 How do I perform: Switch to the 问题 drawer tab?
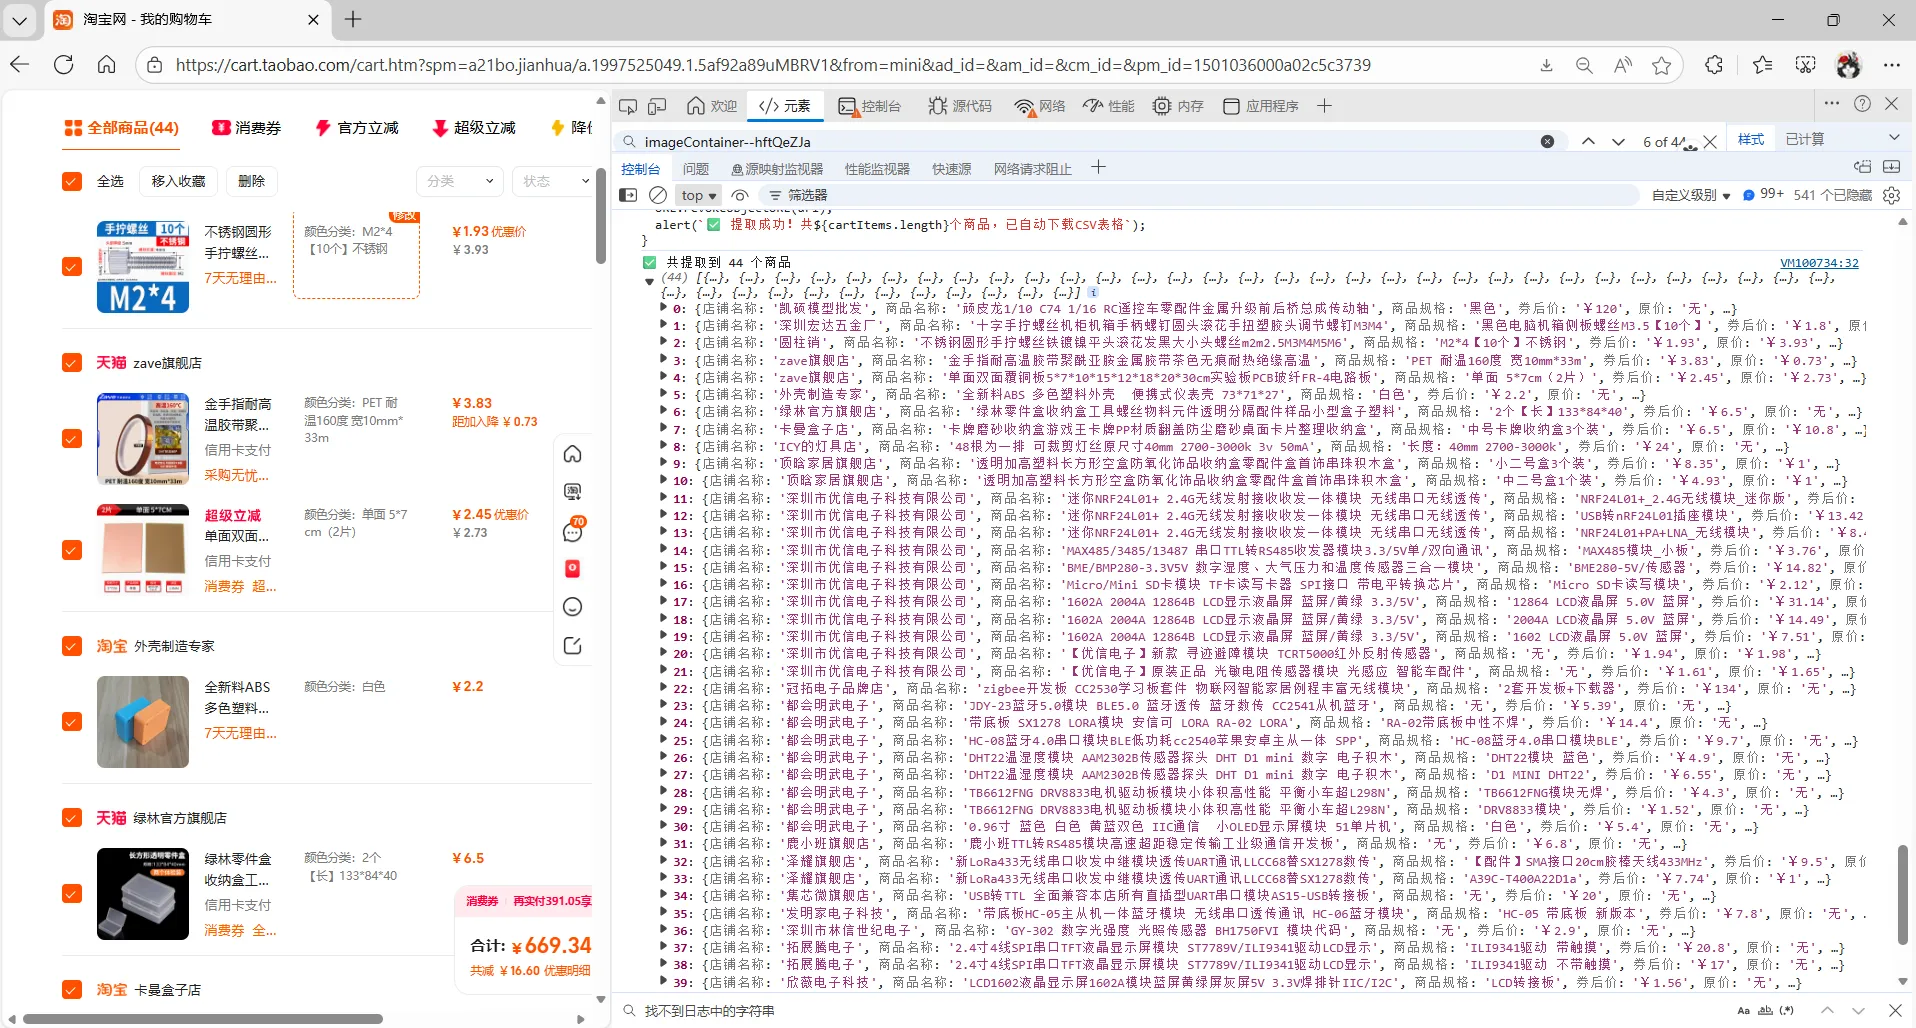696,169
